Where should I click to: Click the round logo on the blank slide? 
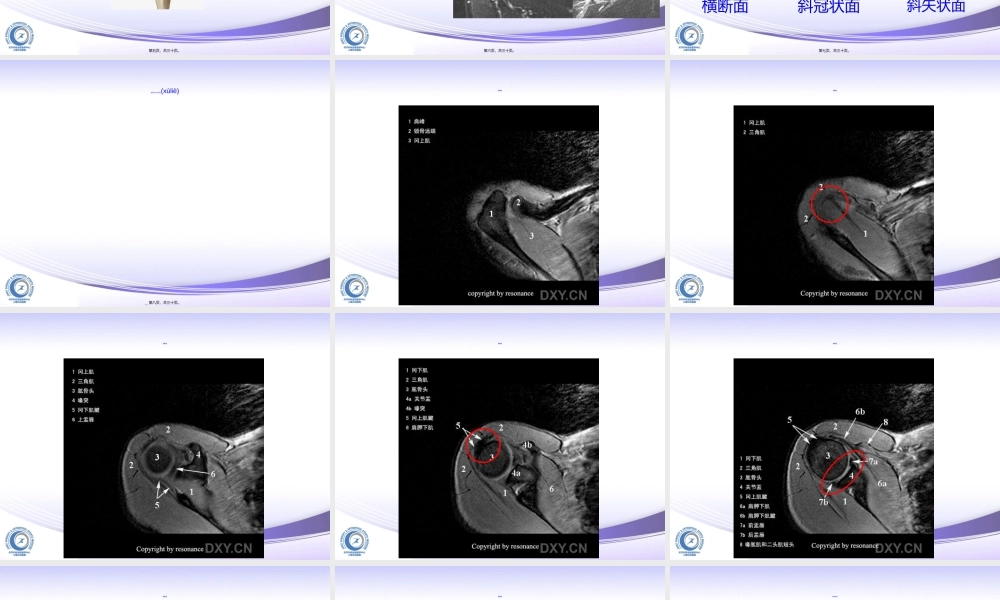click(20, 288)
